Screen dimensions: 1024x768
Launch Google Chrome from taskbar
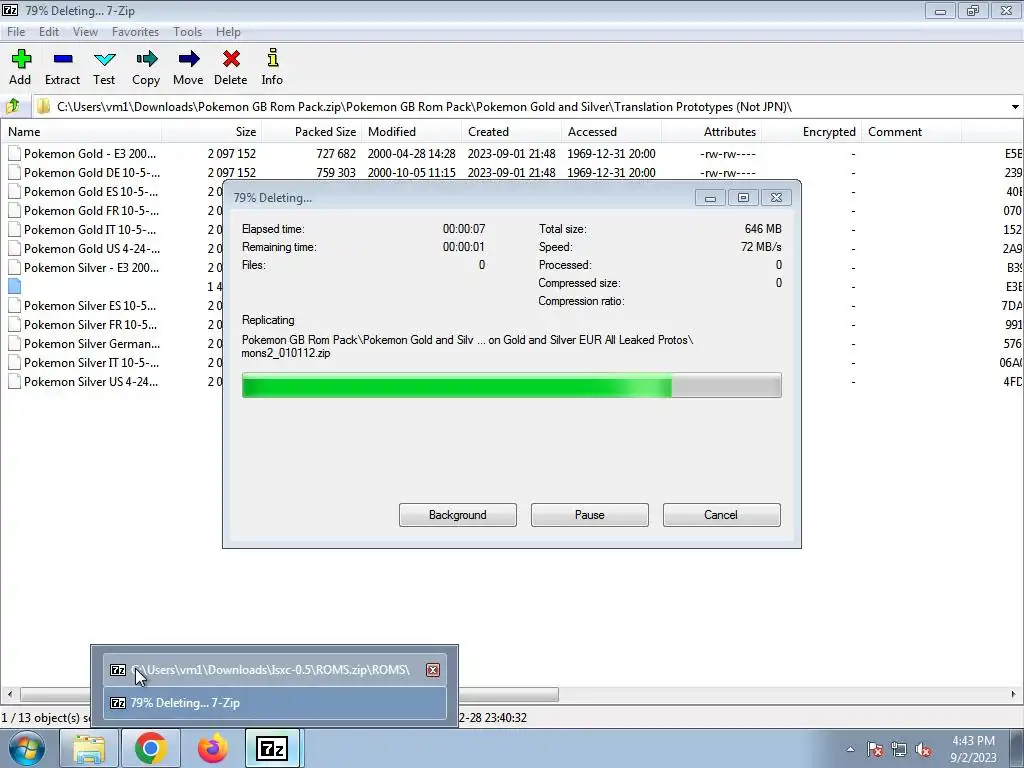pos(151,748)
